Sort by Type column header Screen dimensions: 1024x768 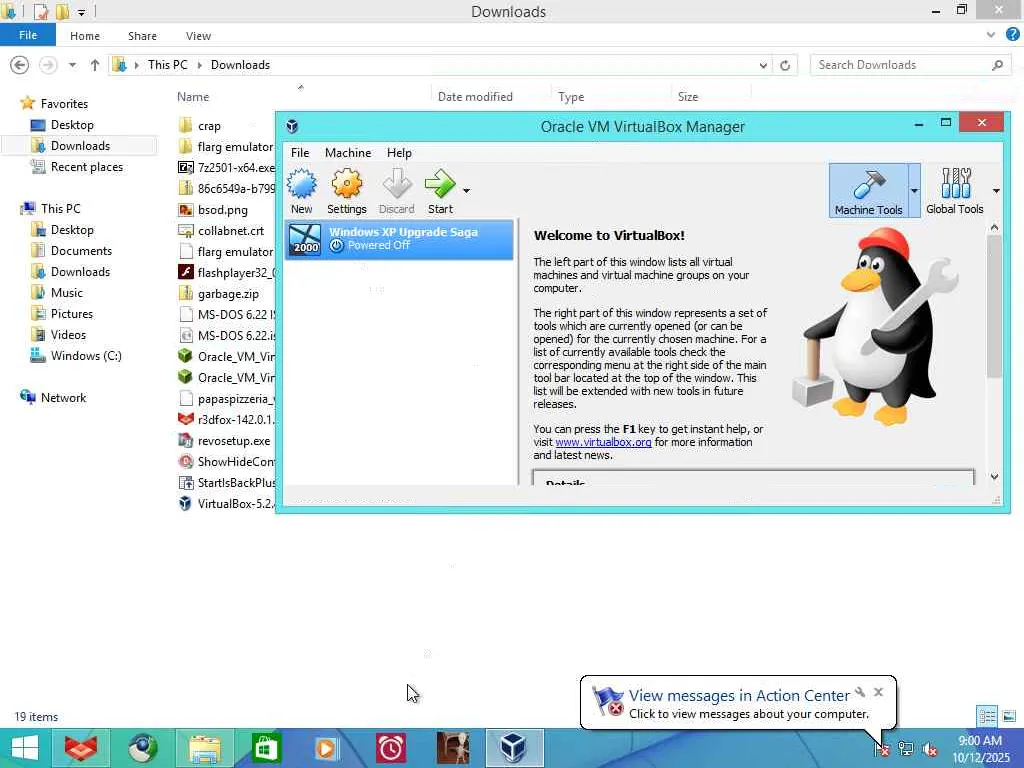pos(571,97)
